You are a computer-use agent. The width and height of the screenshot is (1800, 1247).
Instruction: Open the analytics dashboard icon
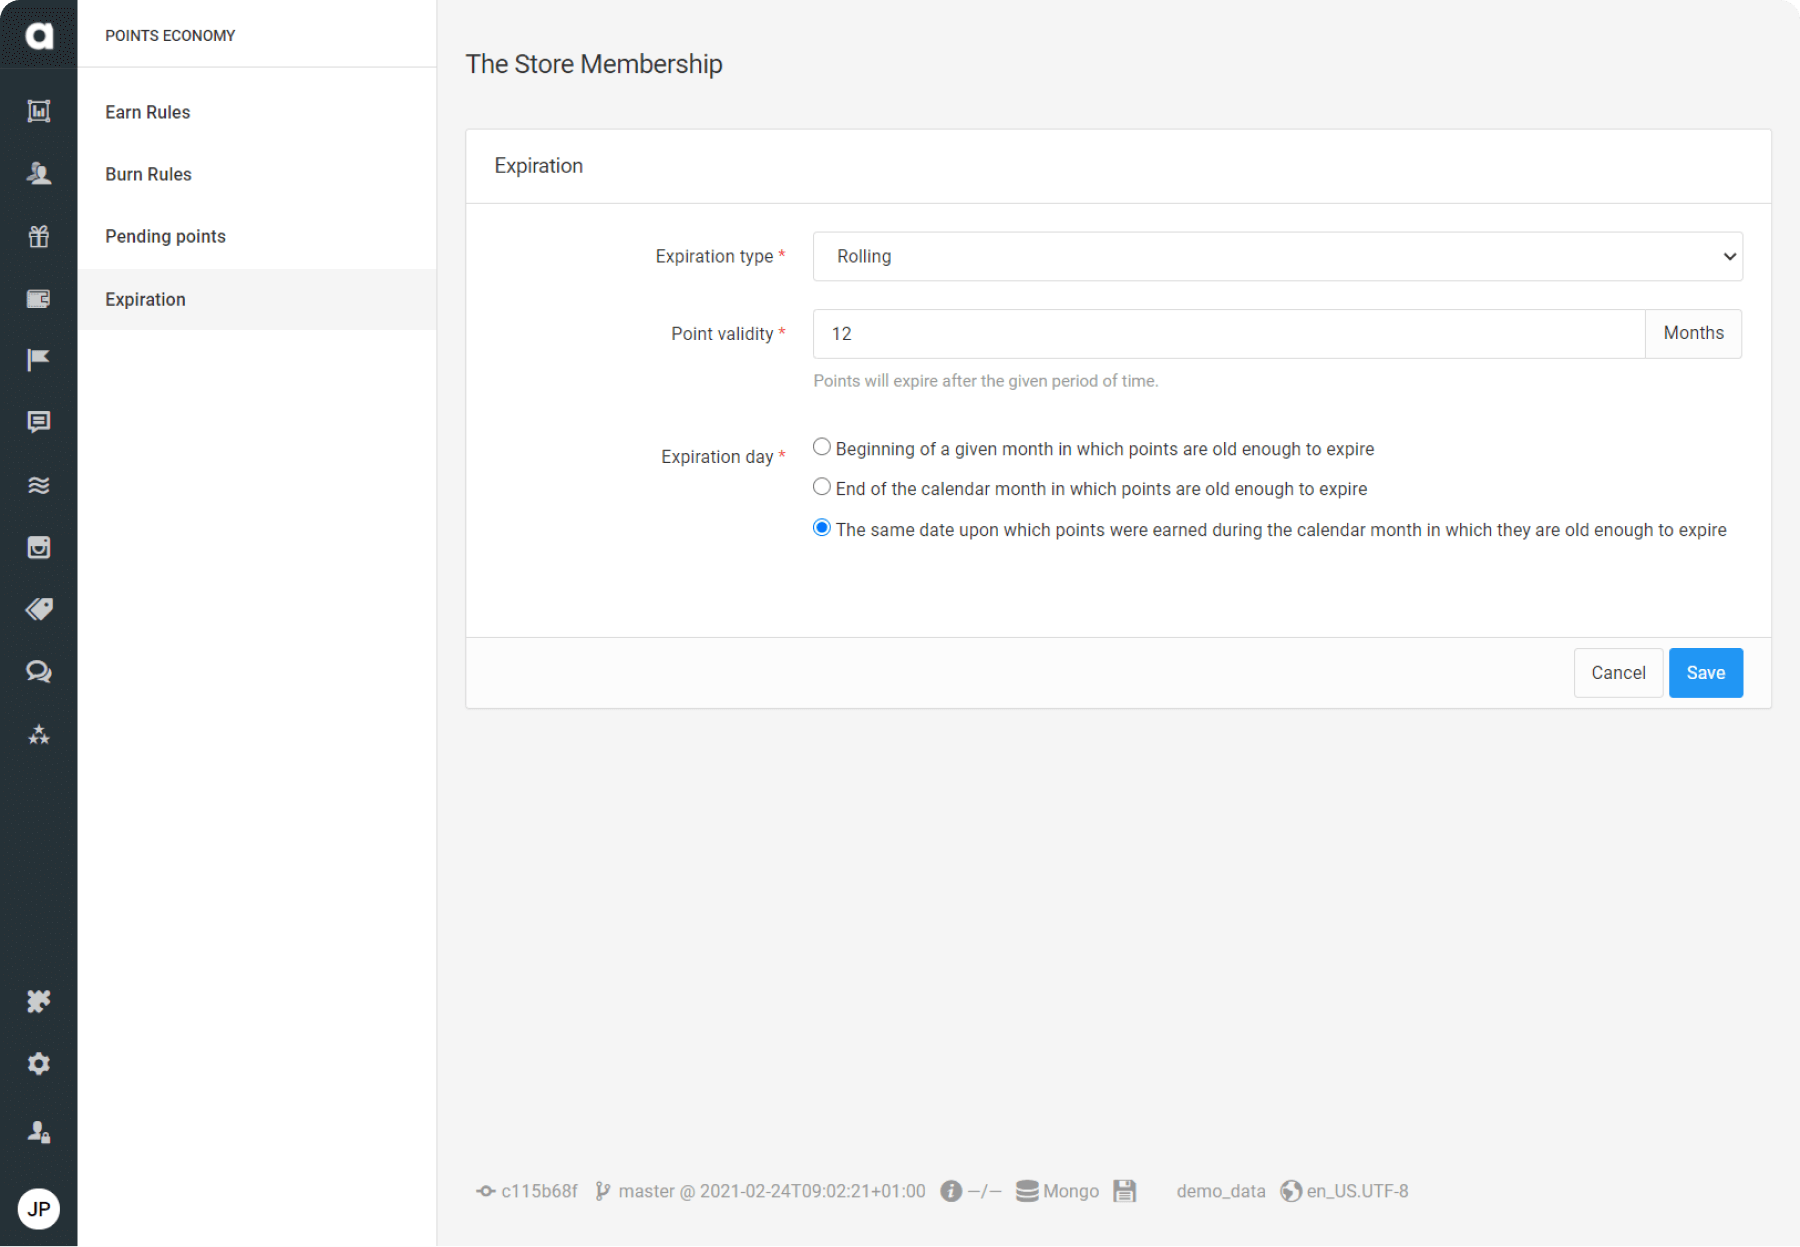38,111
